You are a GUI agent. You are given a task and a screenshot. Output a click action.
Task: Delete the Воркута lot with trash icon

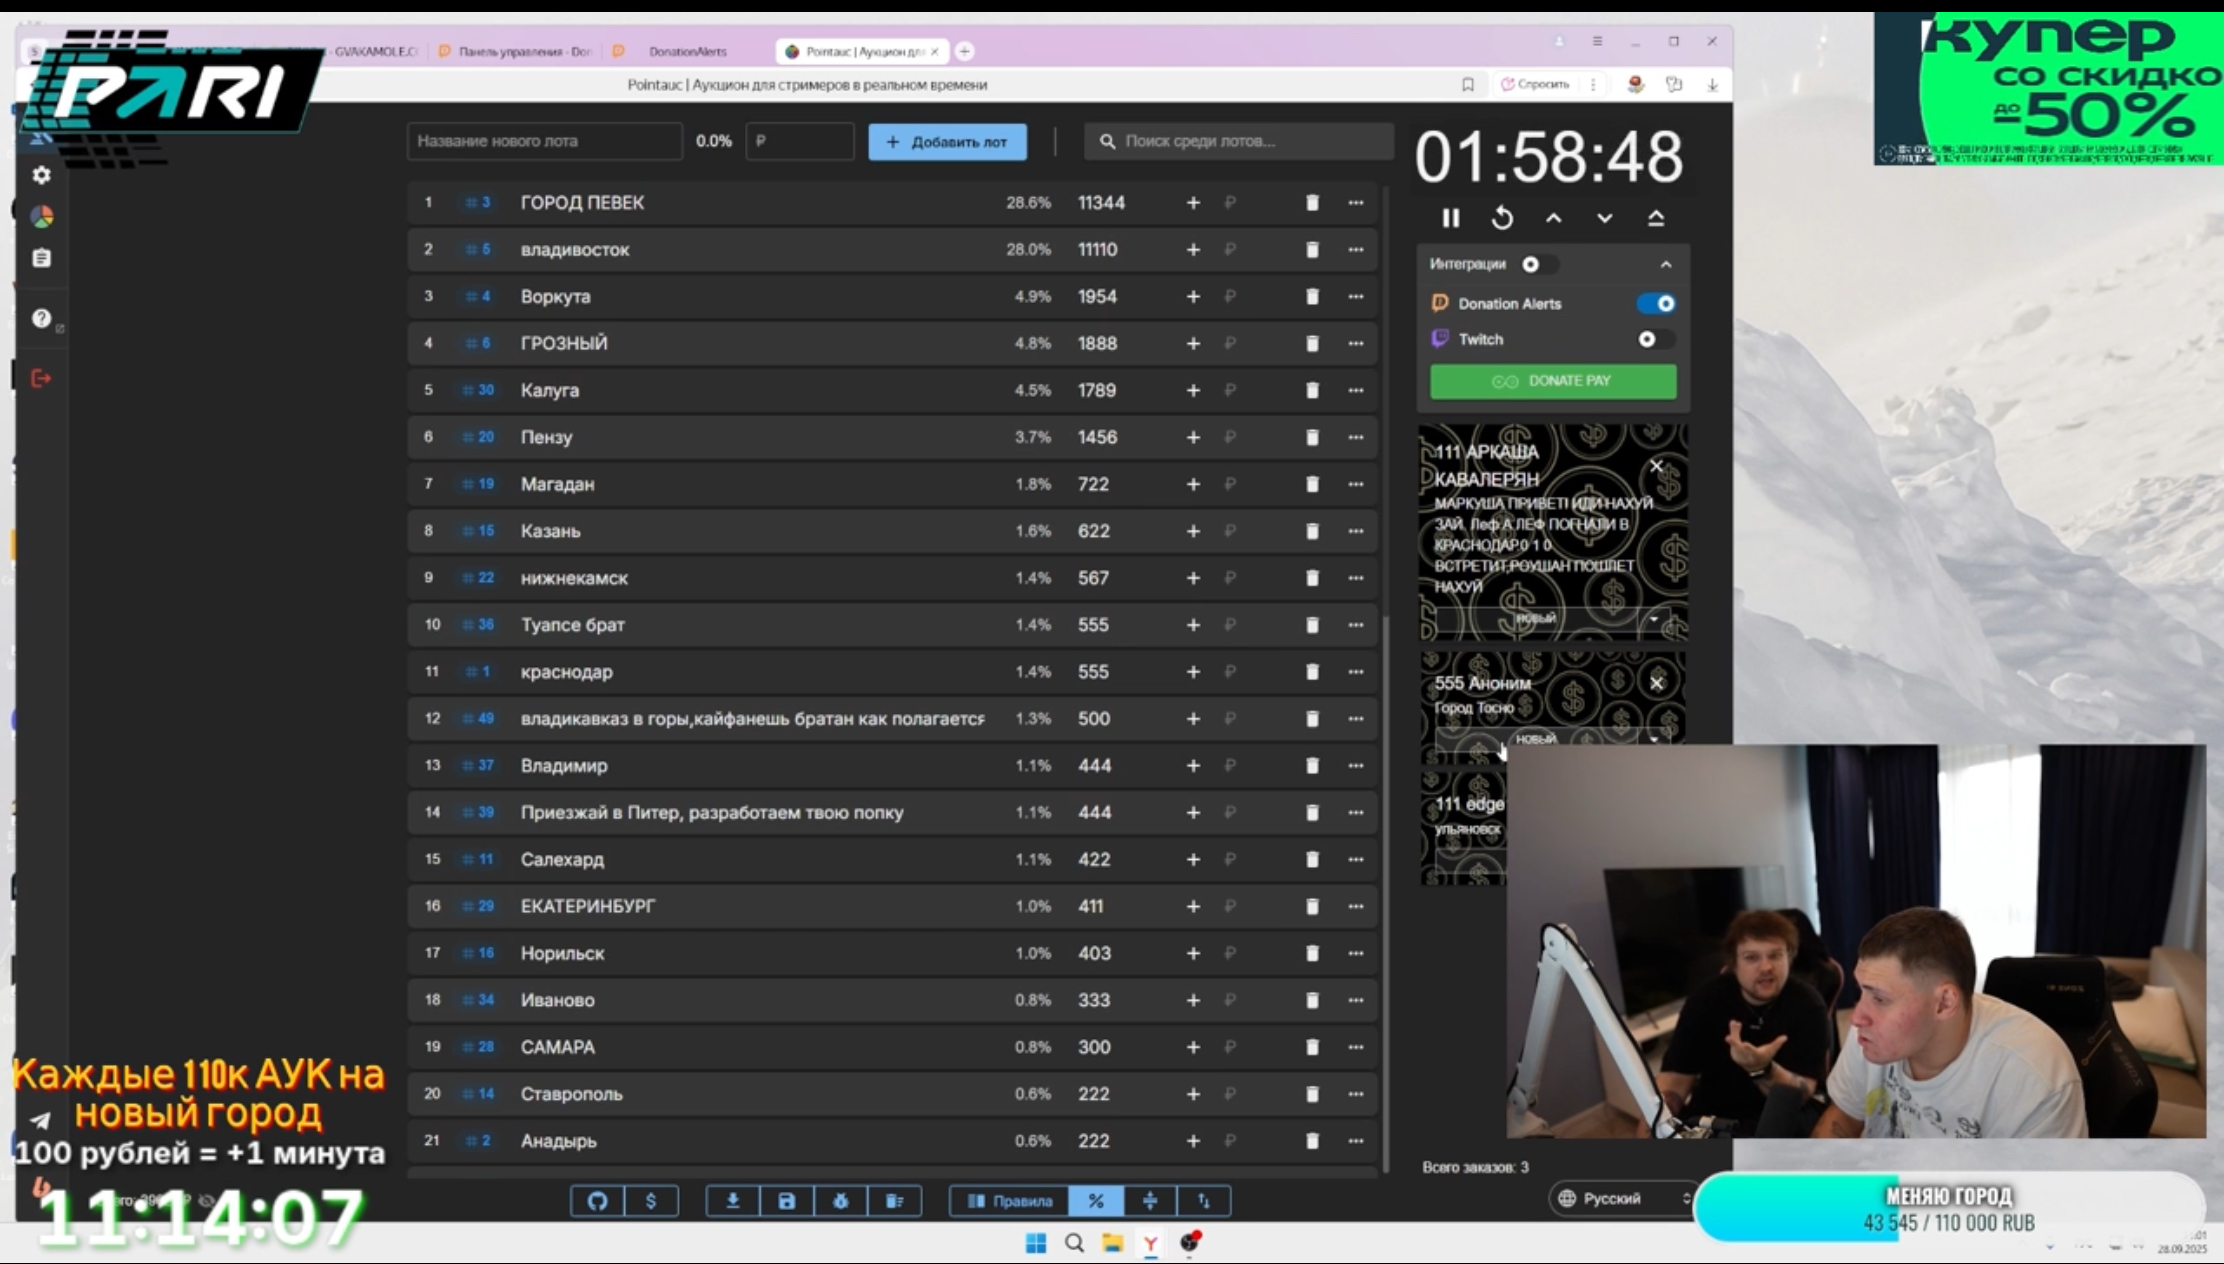[1312, 297]
